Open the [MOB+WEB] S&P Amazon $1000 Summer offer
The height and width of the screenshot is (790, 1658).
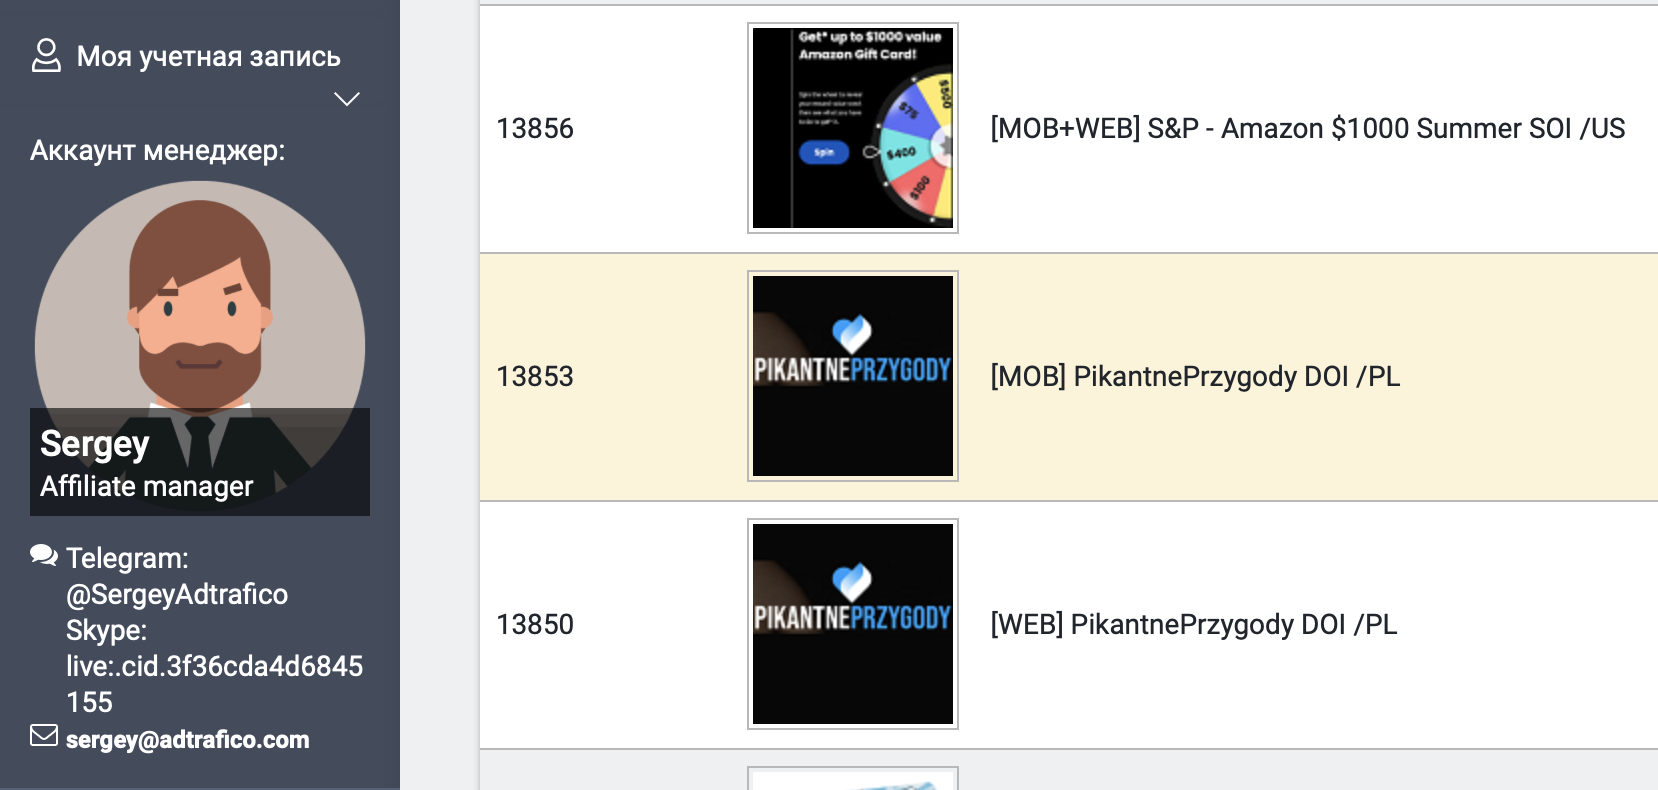coord(1308,128)
